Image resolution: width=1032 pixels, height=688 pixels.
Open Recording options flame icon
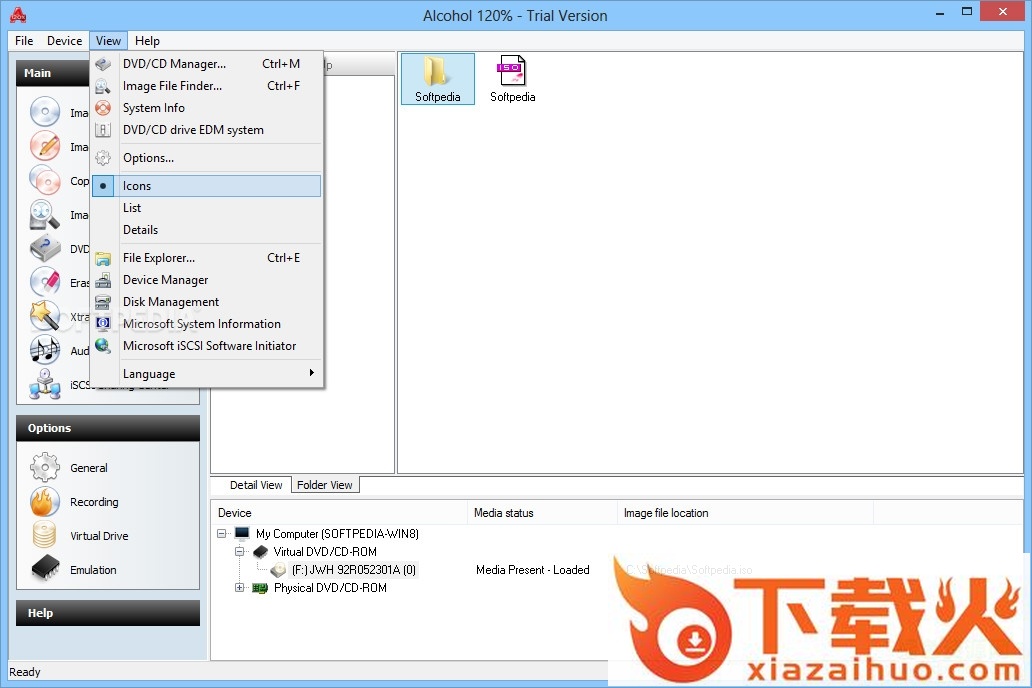pyautogui.click(x=45, y=502)
